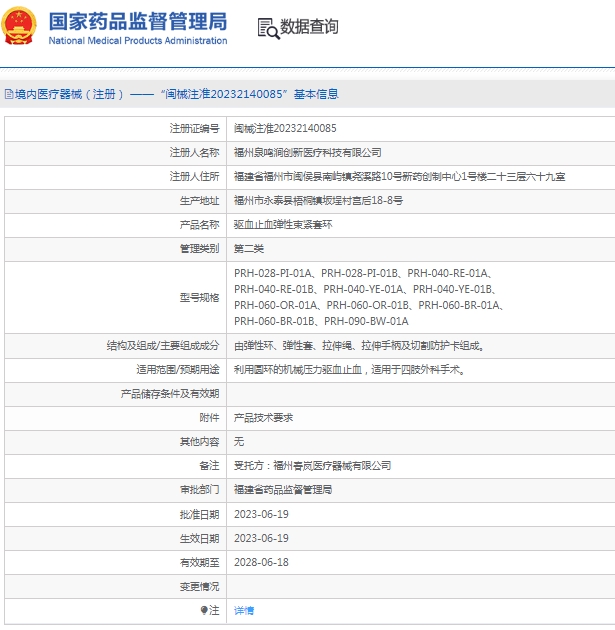Open the 详情 details link
Viewport: 615px width, 630px height.
pyautogui.click(x=244, y=610)
